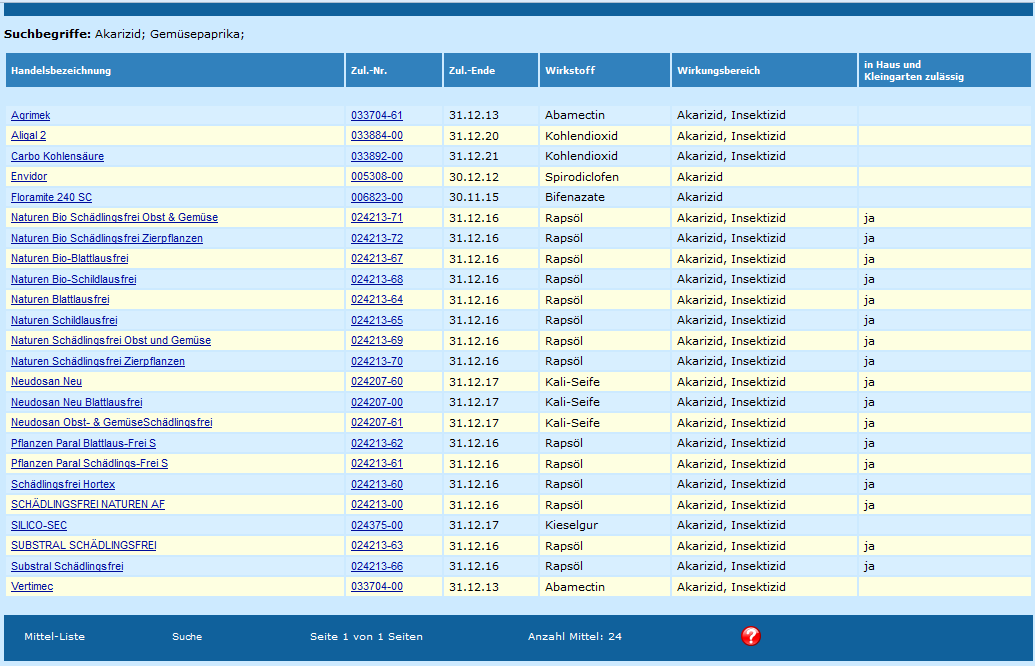The image size is (1035, 666).
Task: Open approval number 033704-61
Action: tap(377, 115)
